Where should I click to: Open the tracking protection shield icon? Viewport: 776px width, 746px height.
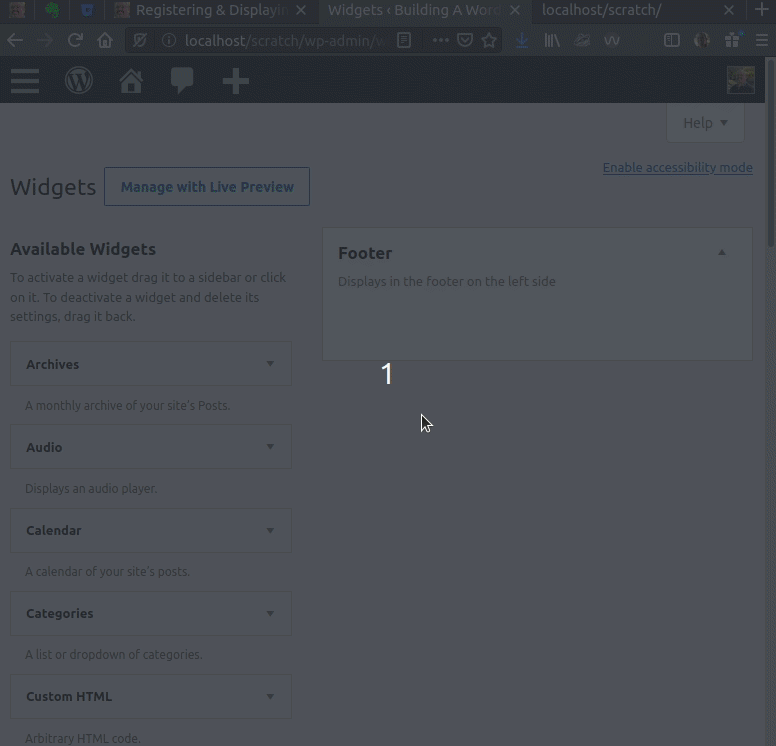click(140, 40)
